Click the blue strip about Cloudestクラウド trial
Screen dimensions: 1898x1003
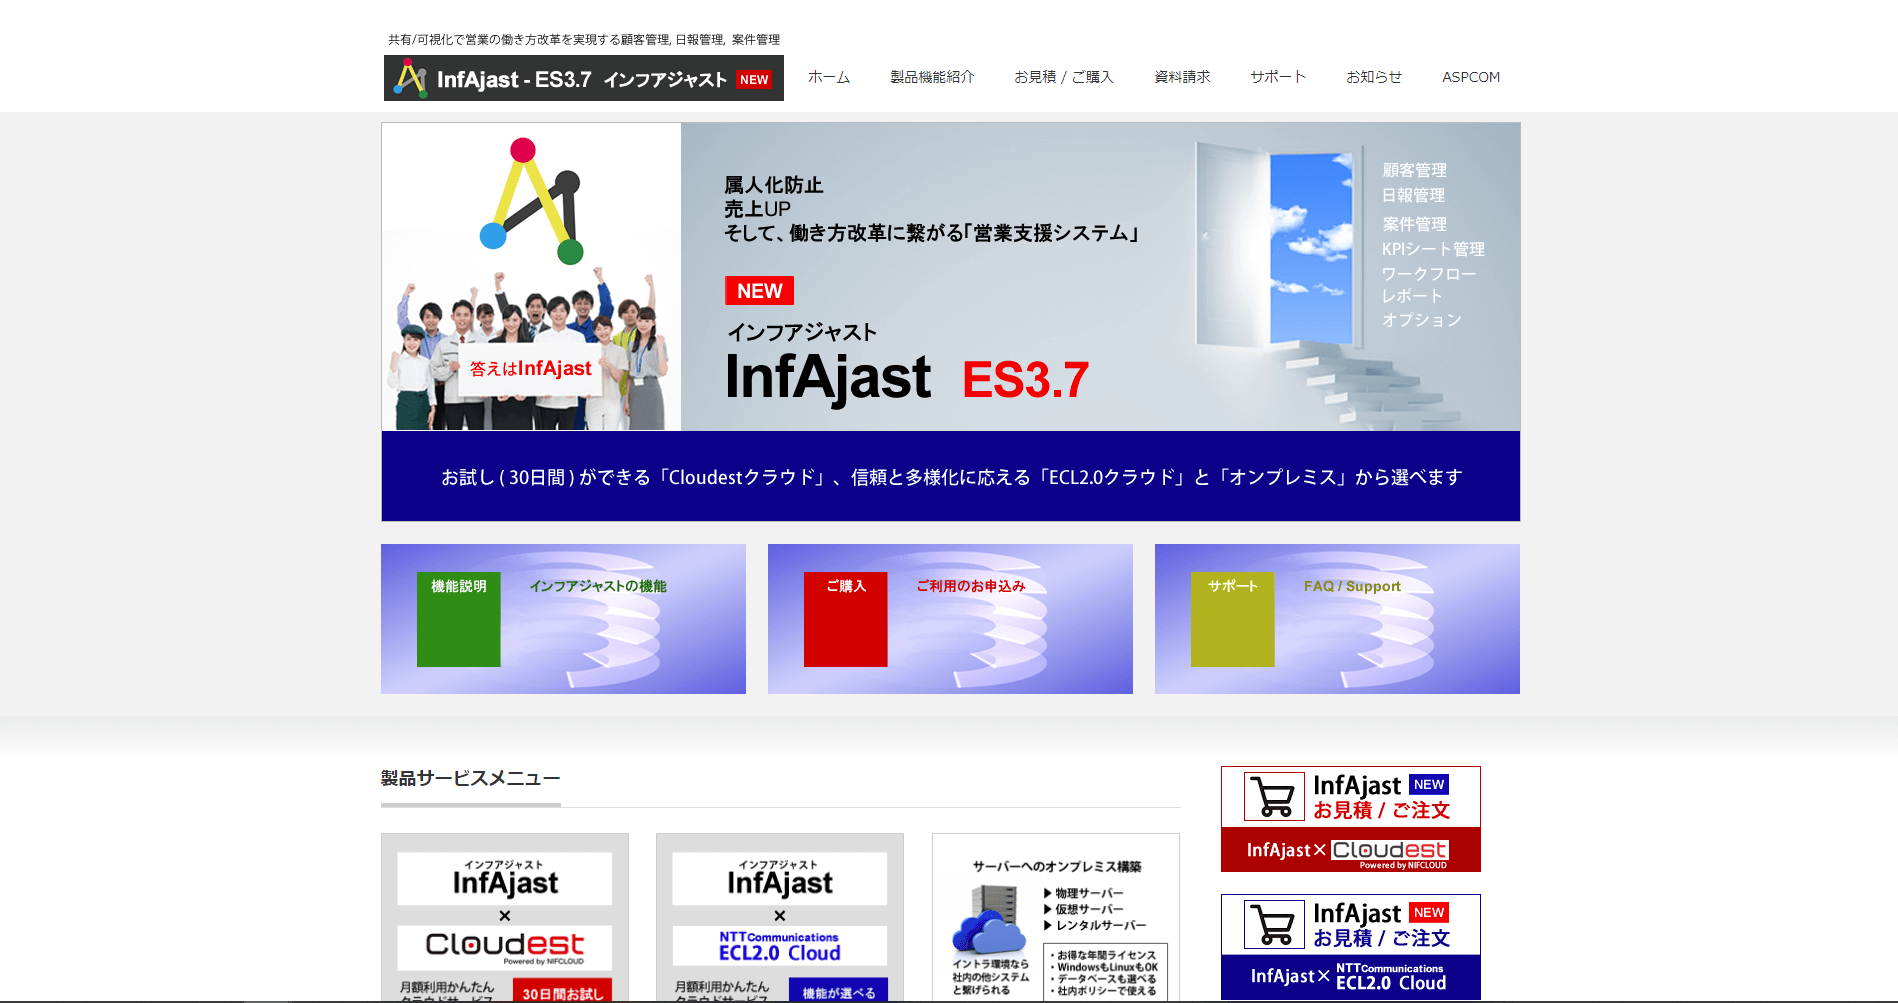[951, 476]
